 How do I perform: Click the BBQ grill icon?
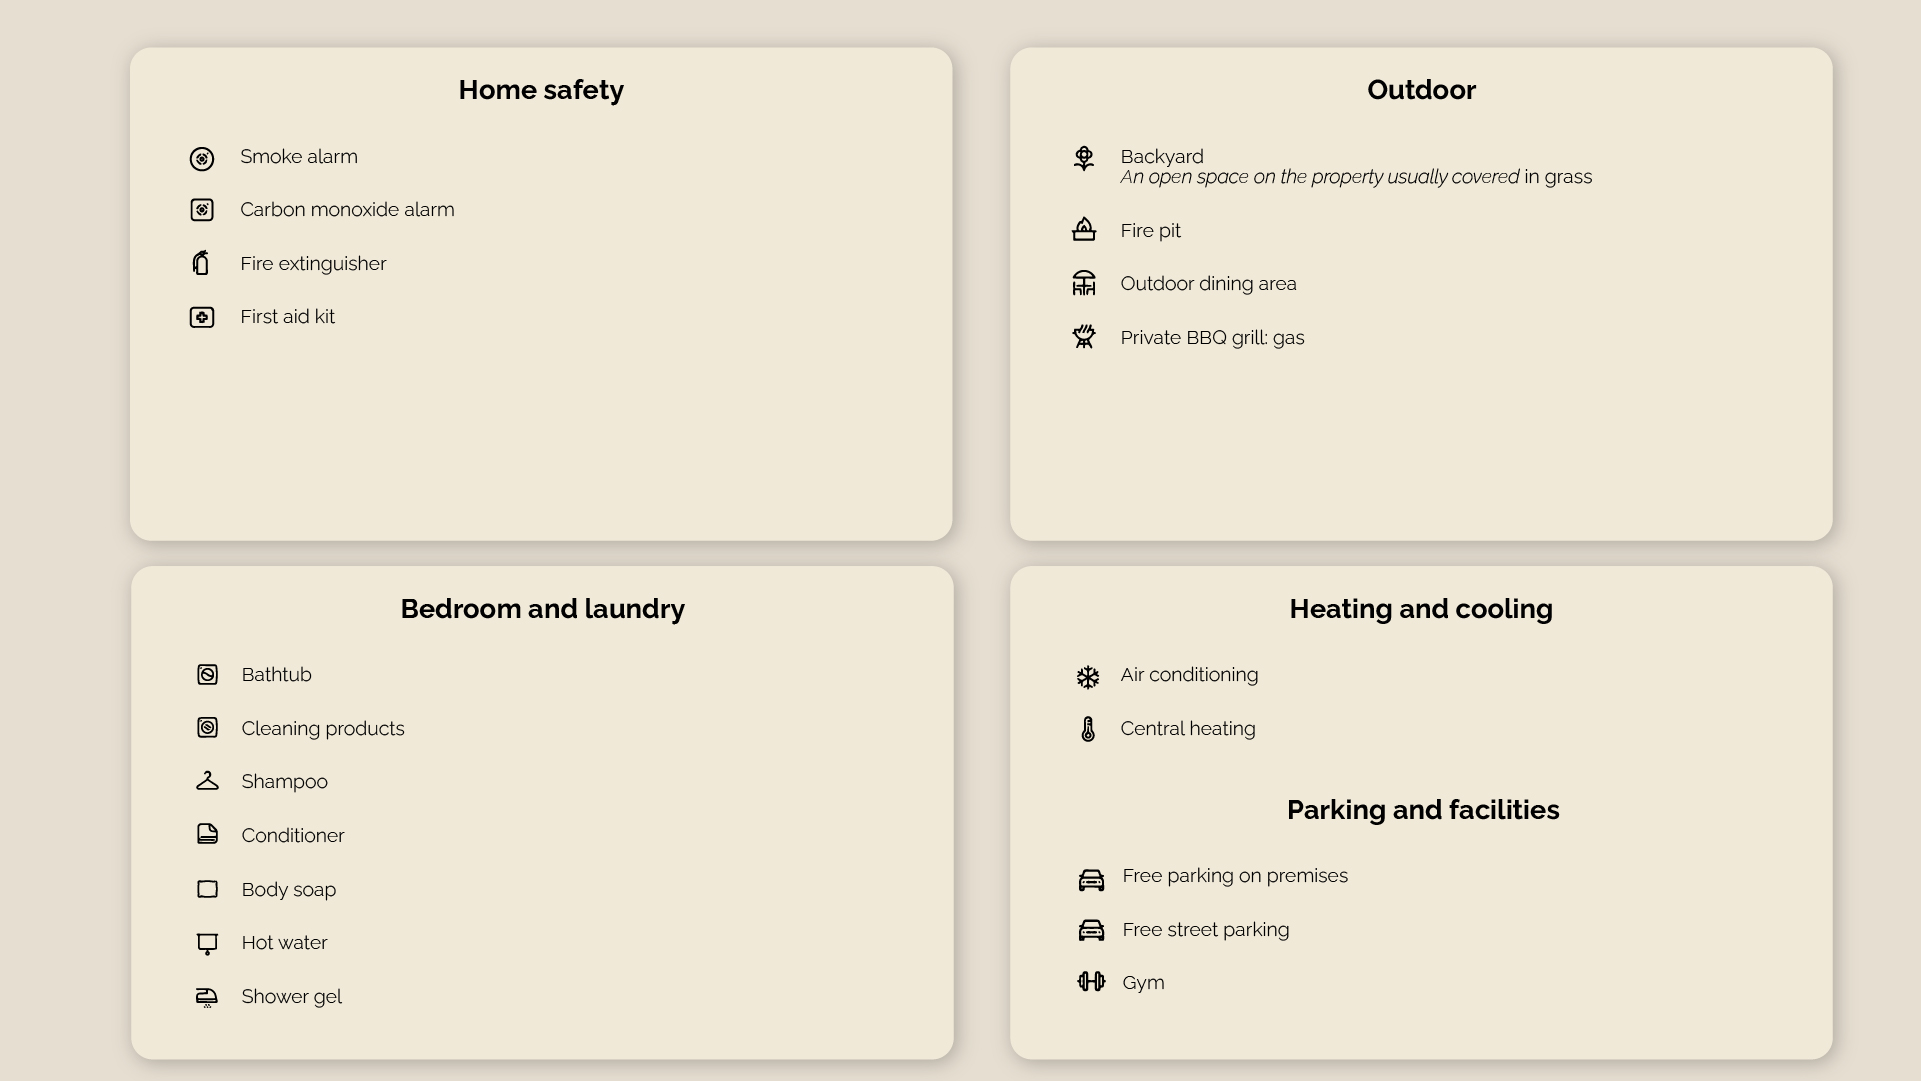coord(1084,337)
